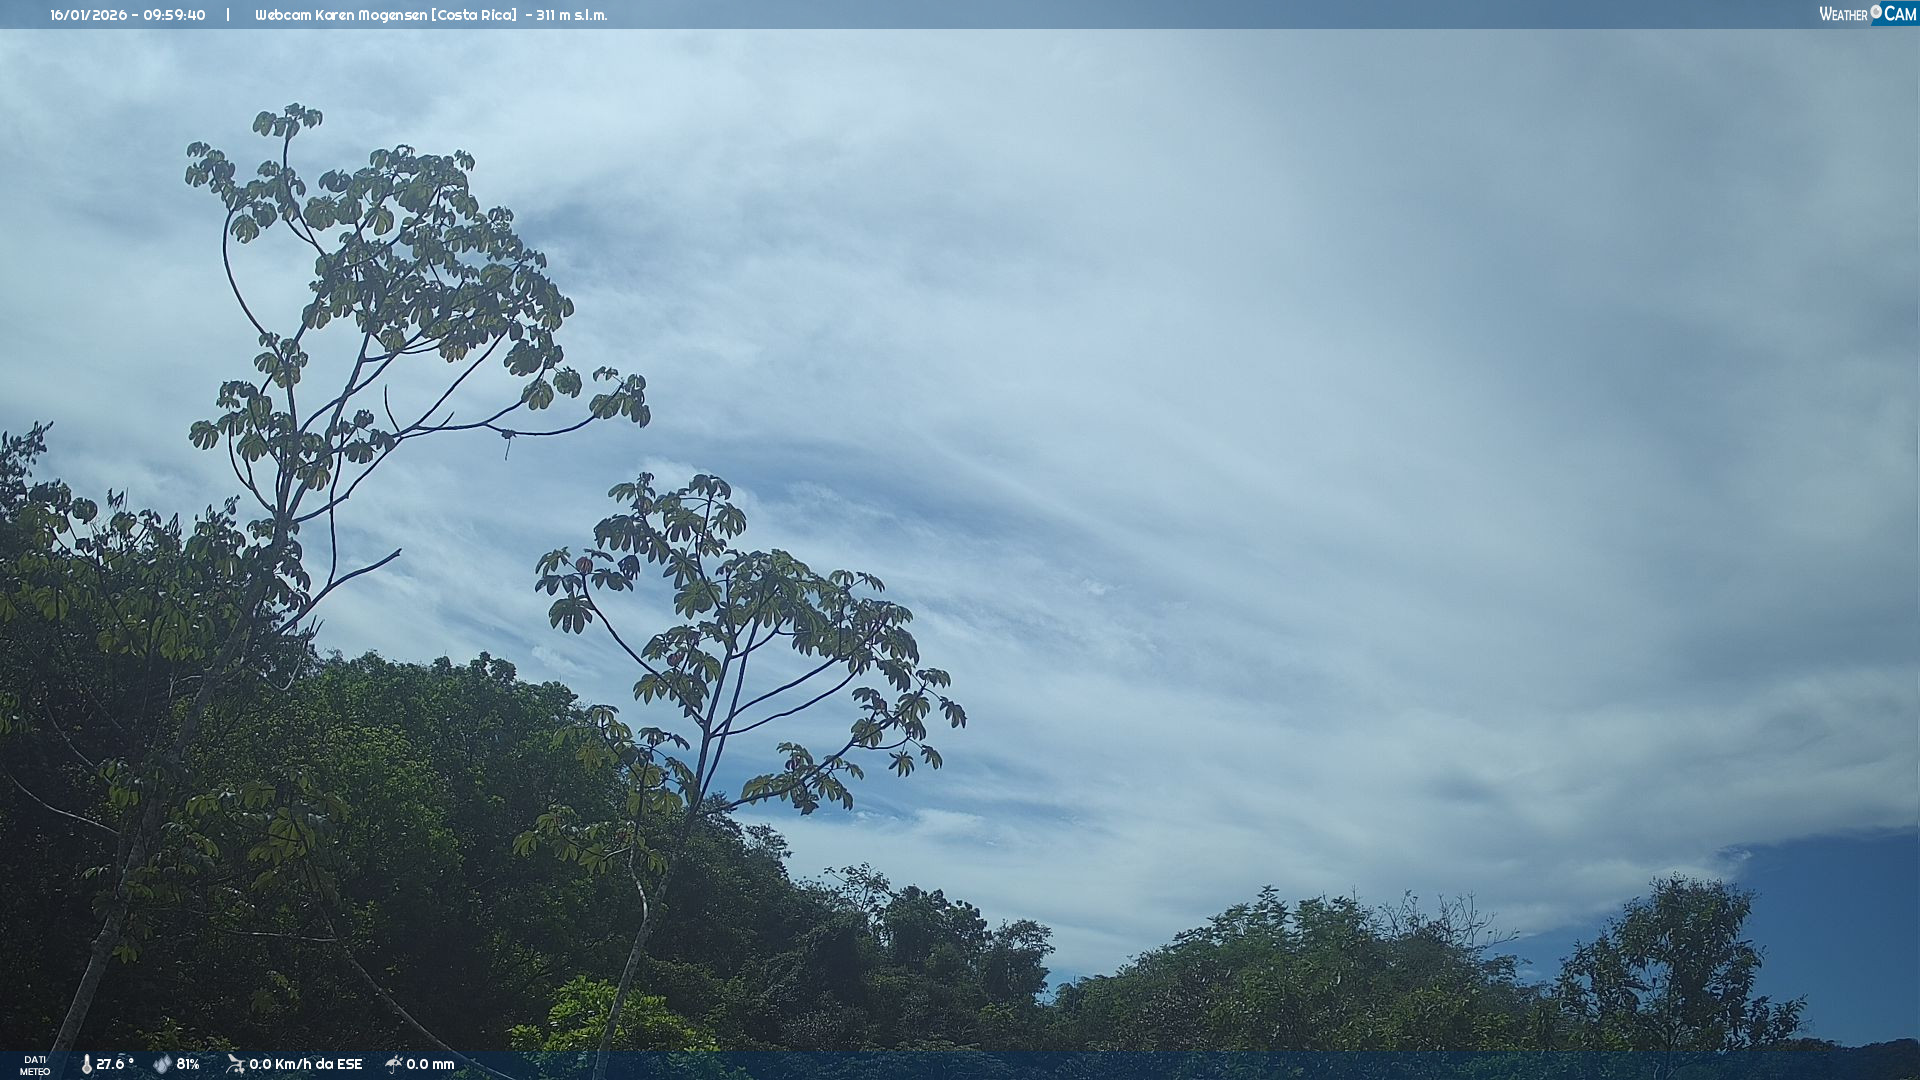Click the 0.0 Km/h da ESE wind reading
This screenshot has height=1080, width=1920.
click(x=305, y=1064)
